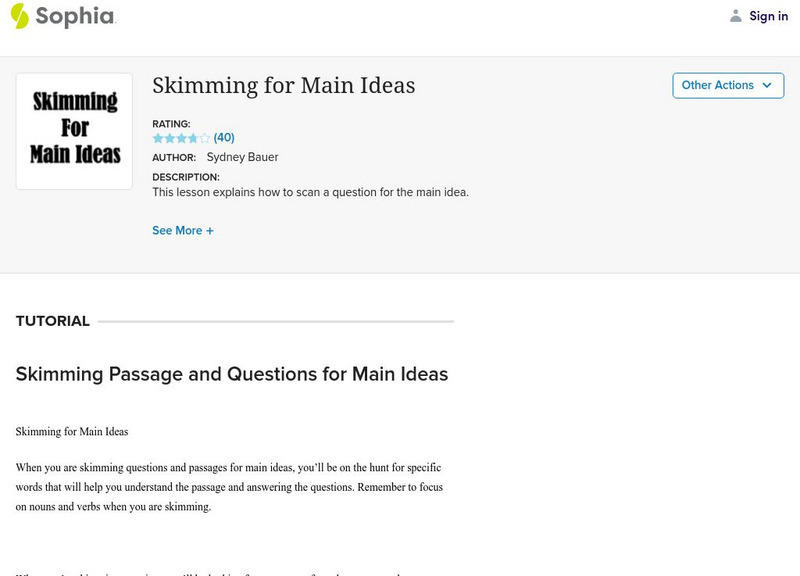Click the fourth star in the rating
800x576 pixels.
193,138
